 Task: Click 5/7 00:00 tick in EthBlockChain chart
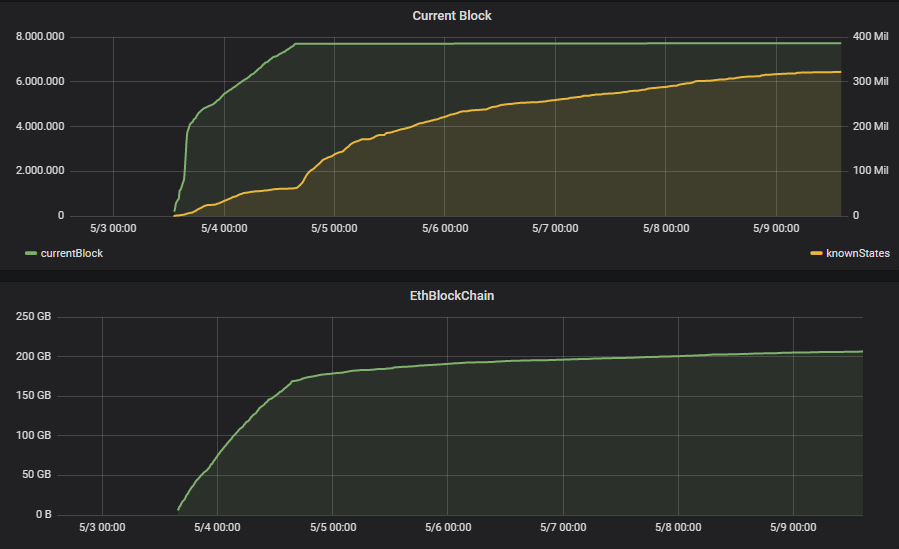[563, 528]
